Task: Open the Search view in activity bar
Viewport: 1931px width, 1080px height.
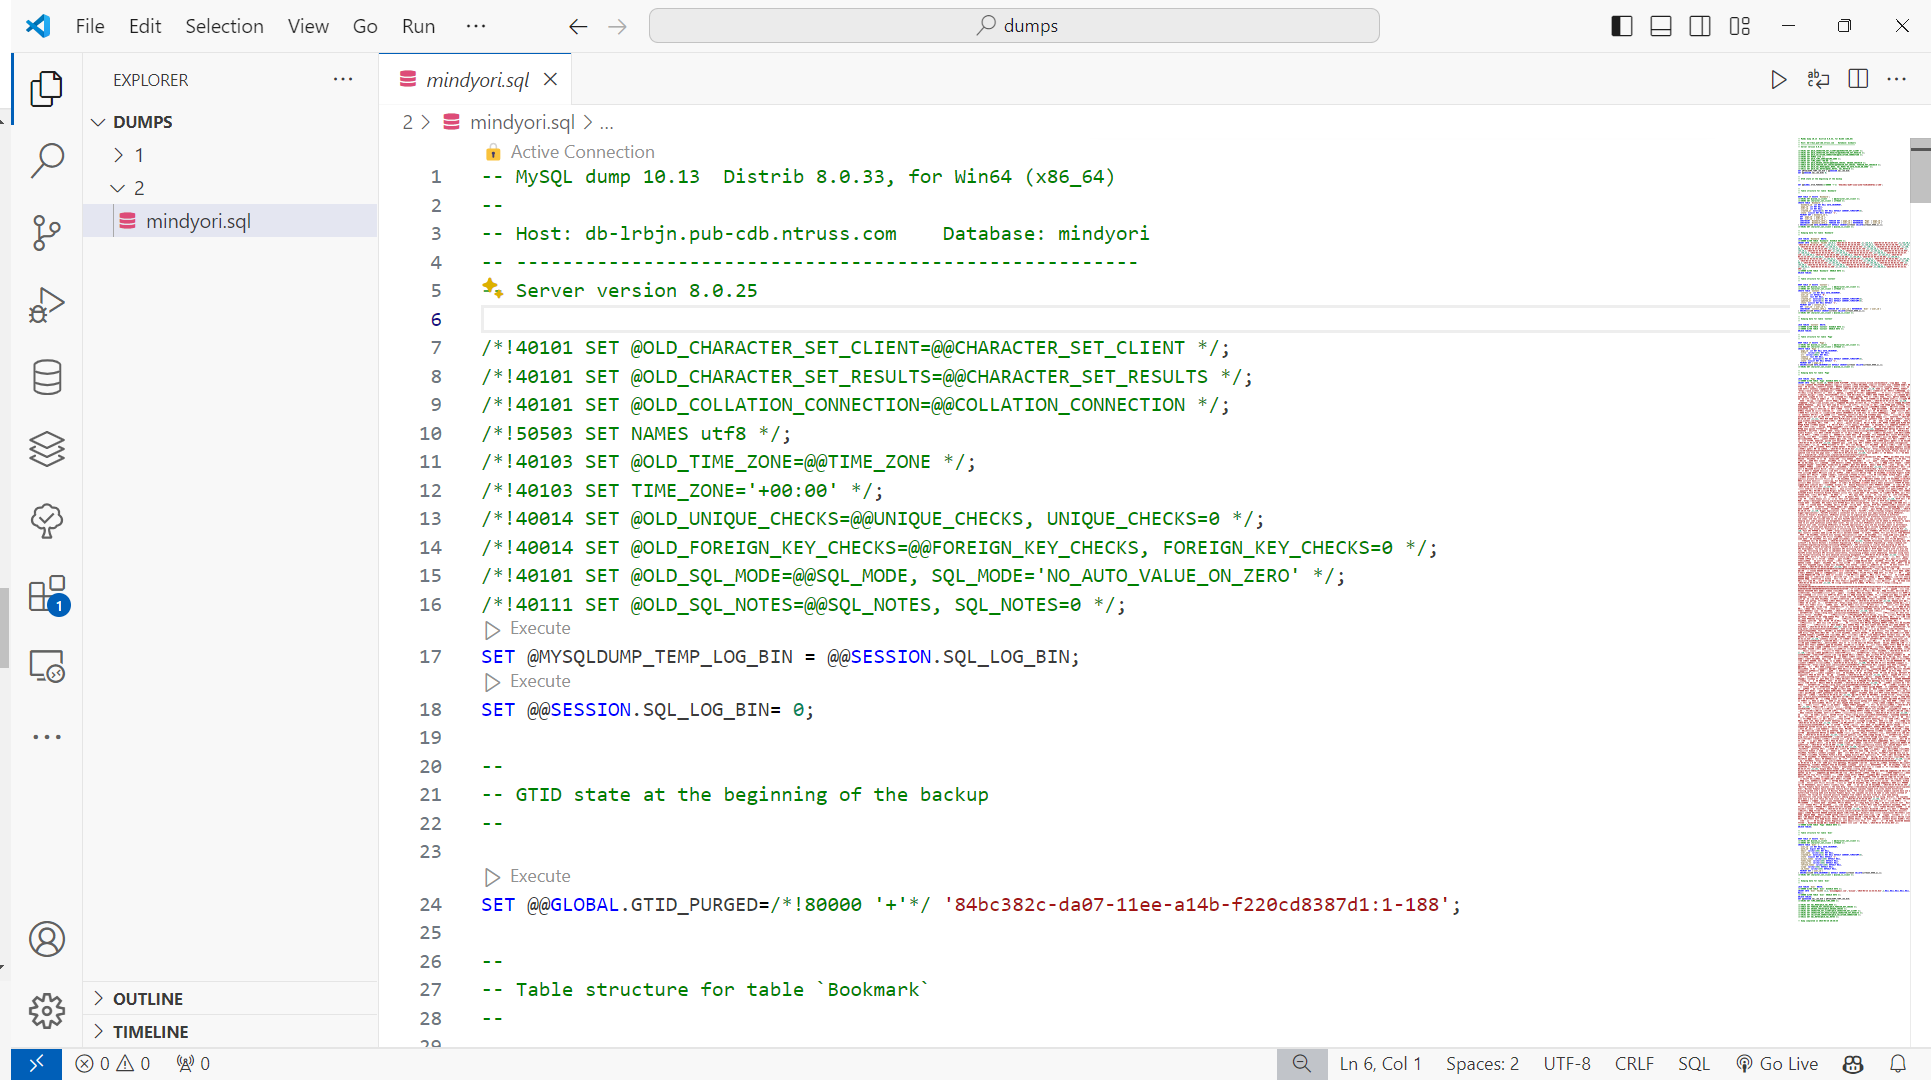Action: pyautogui.click(x=47, y=160)
